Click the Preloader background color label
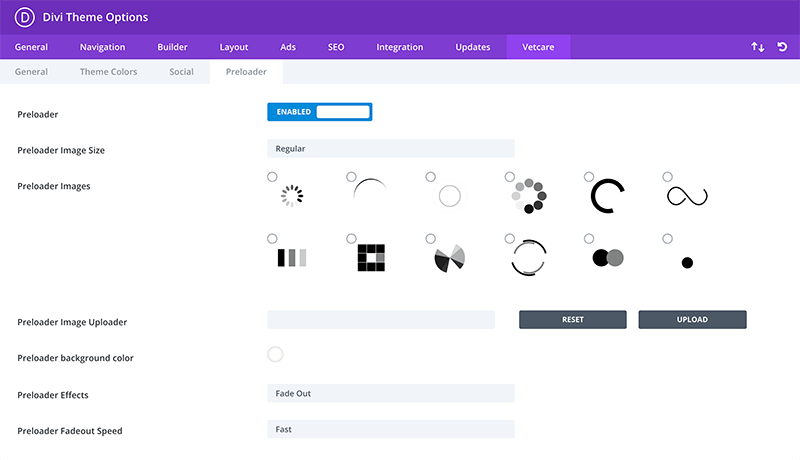This screenshot has height=460, width=800. [76, 358]
